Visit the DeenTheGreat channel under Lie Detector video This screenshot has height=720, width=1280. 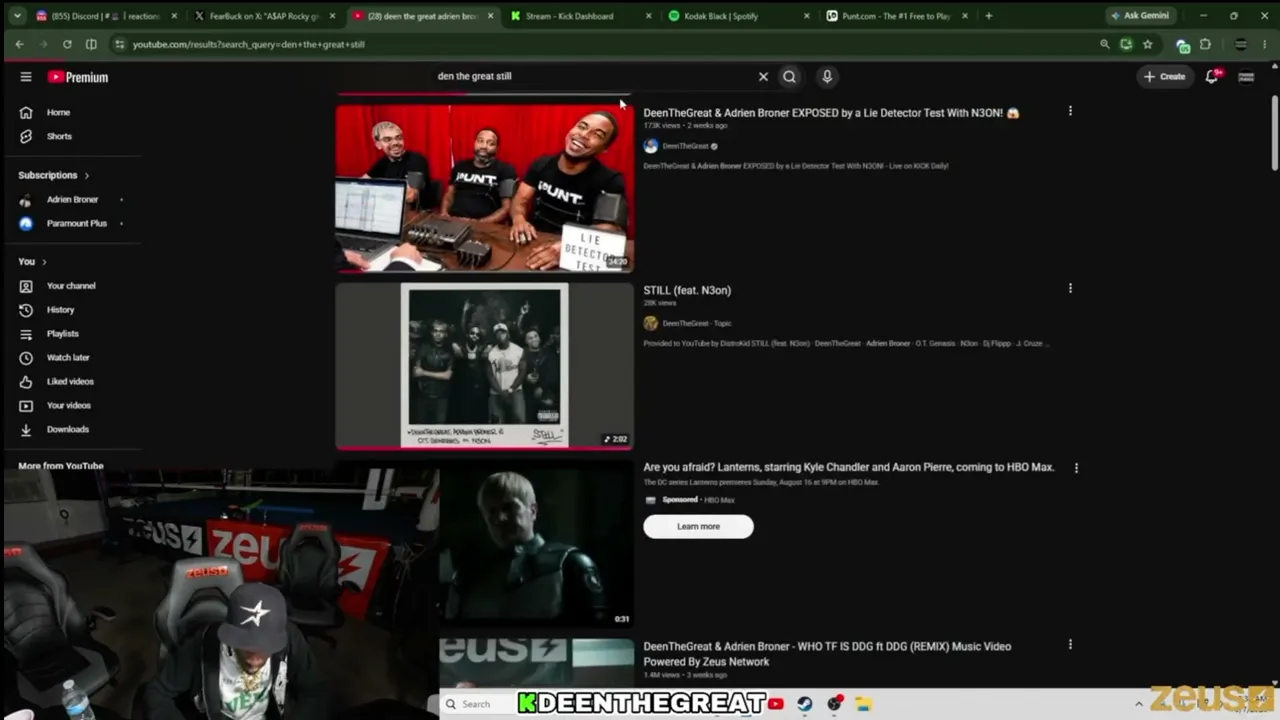click(685, 146)
